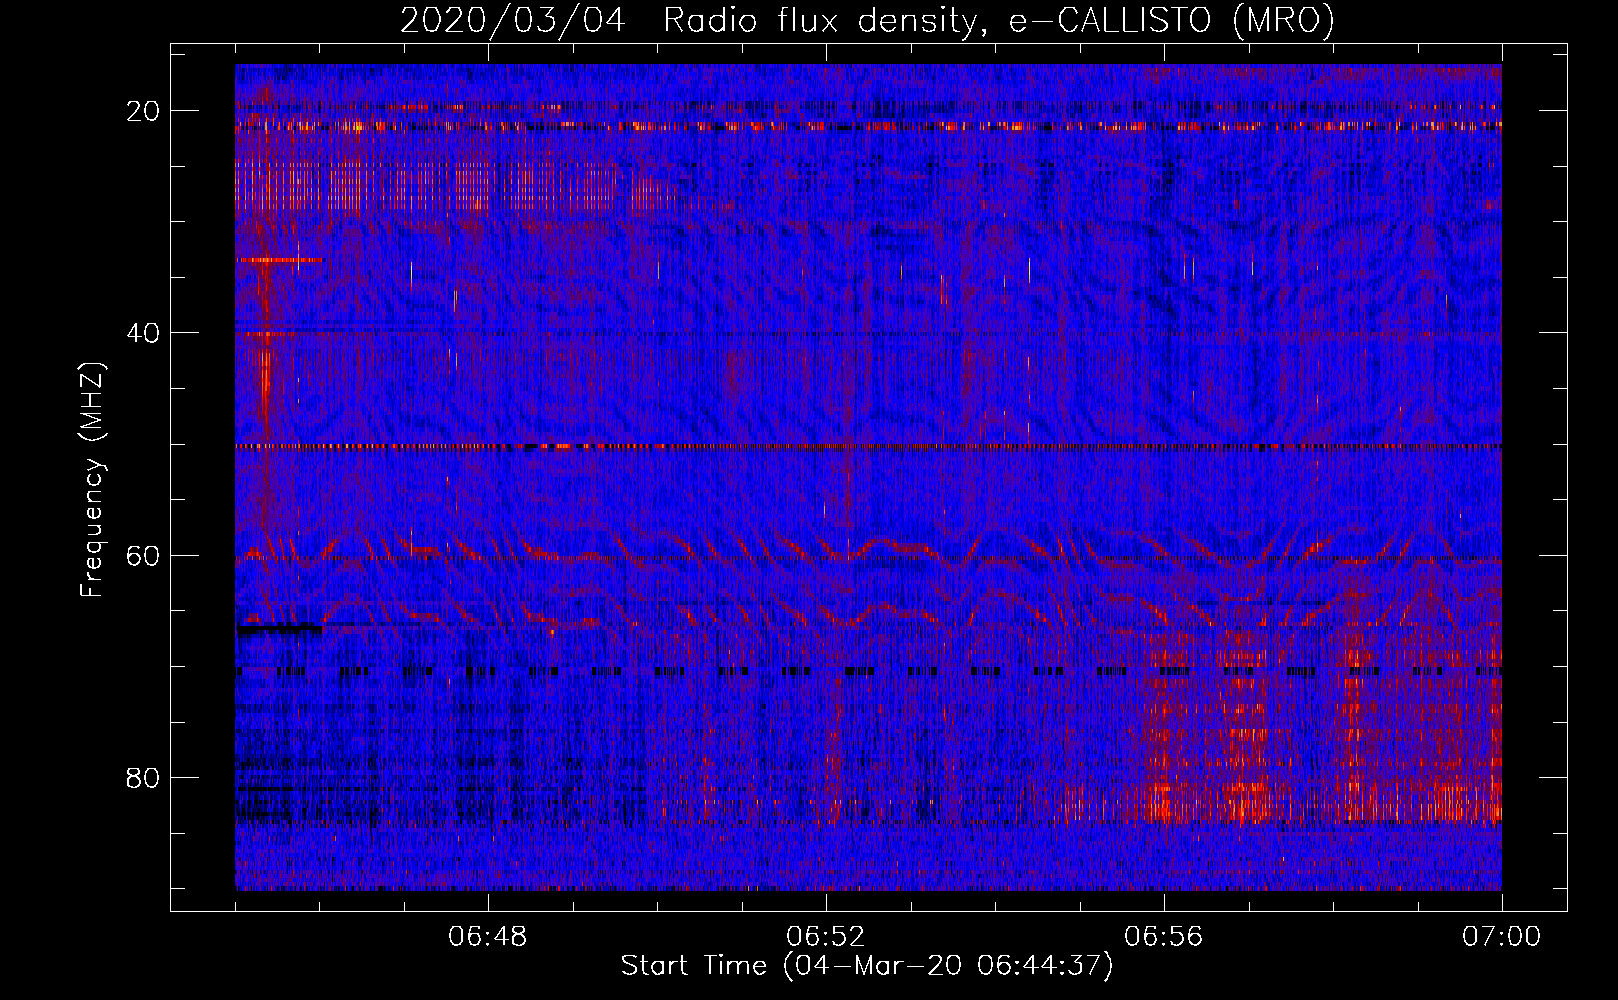Click the 06:56 time tick label
1618x1000 pixels.
pyautogui.click(x=1164, y=937)
